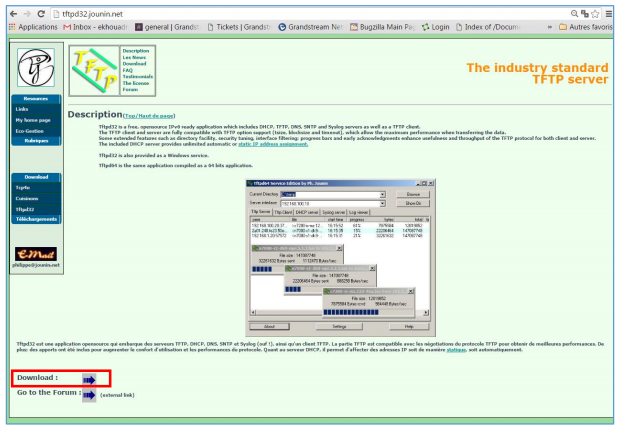Click Download in the TFTP link menu
Screen dimensions: 617x432
pos(134,64)
